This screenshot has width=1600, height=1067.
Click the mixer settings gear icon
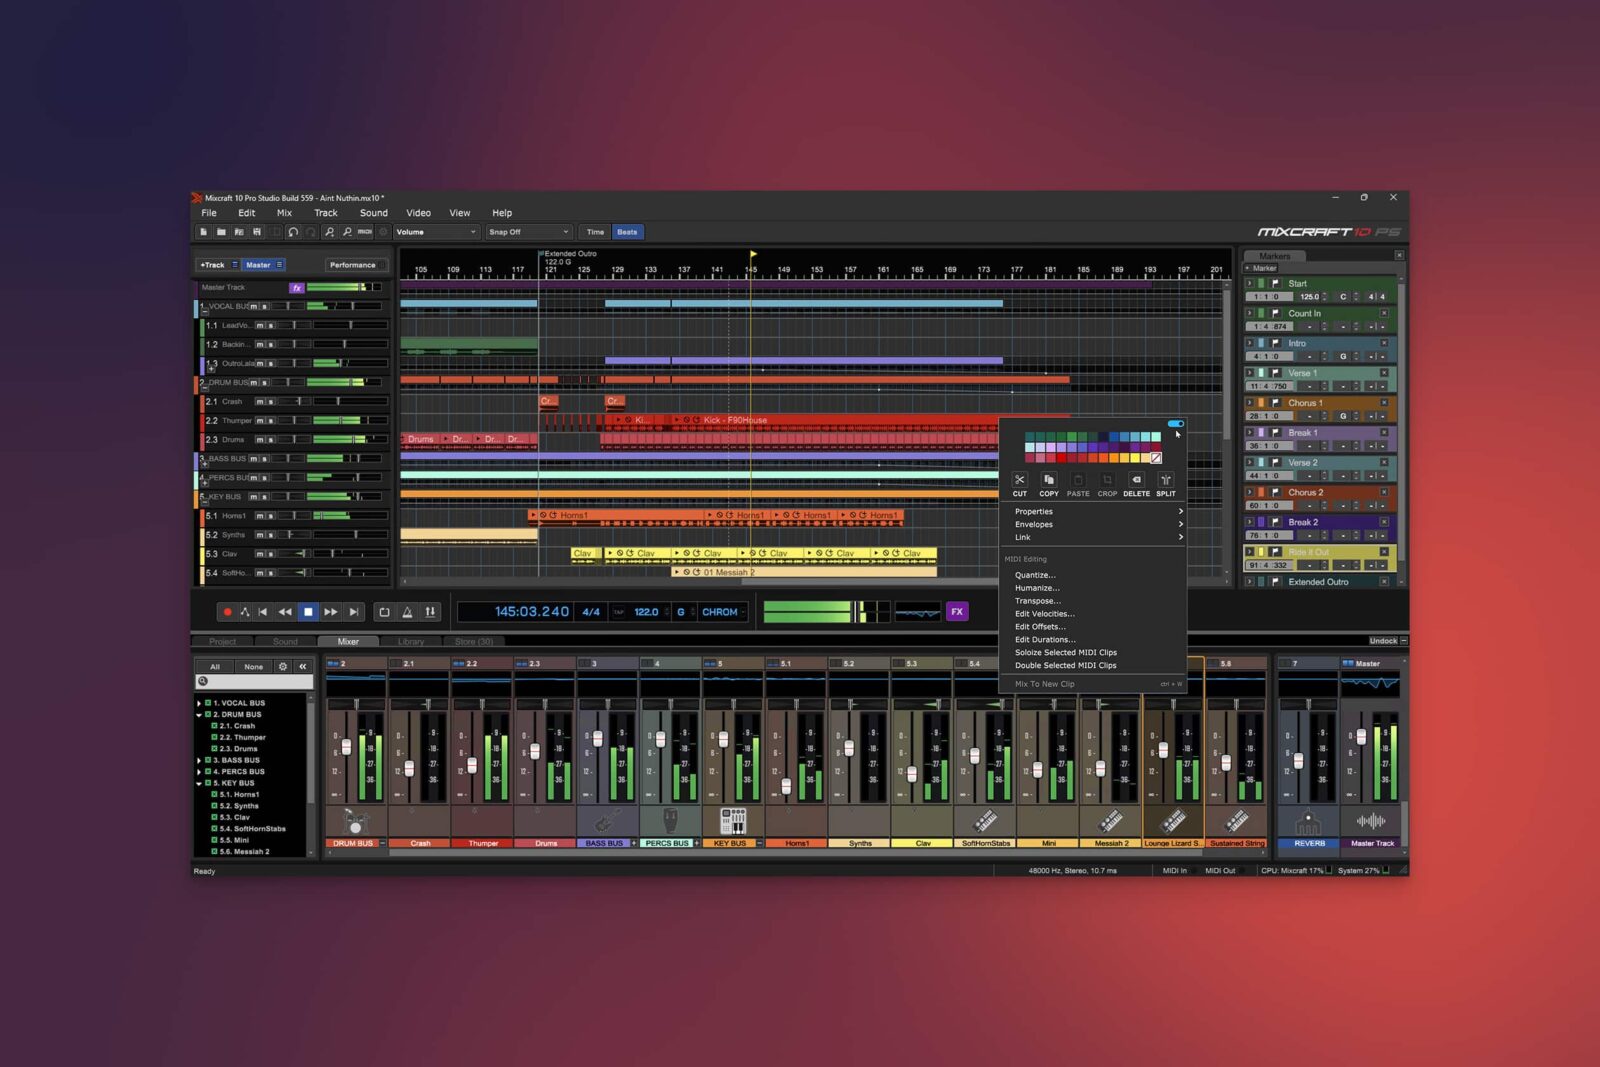point(283,667)
